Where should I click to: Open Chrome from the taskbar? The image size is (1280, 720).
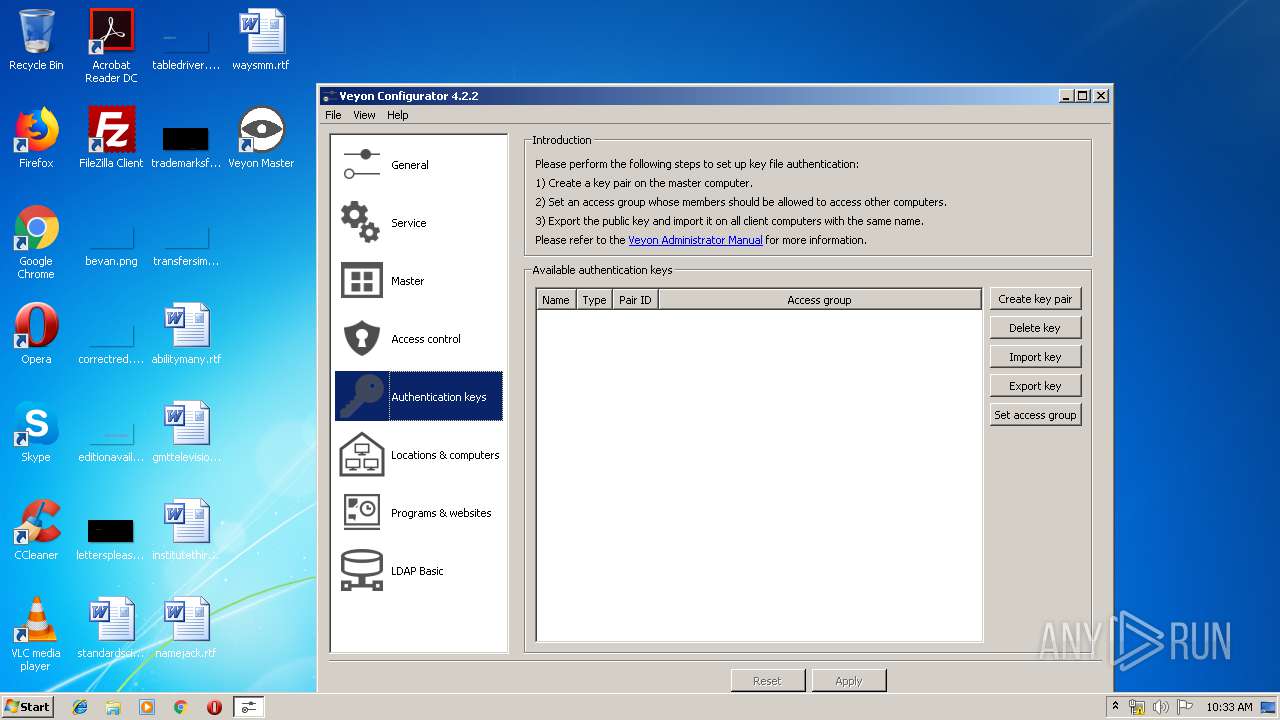(180, 707)
